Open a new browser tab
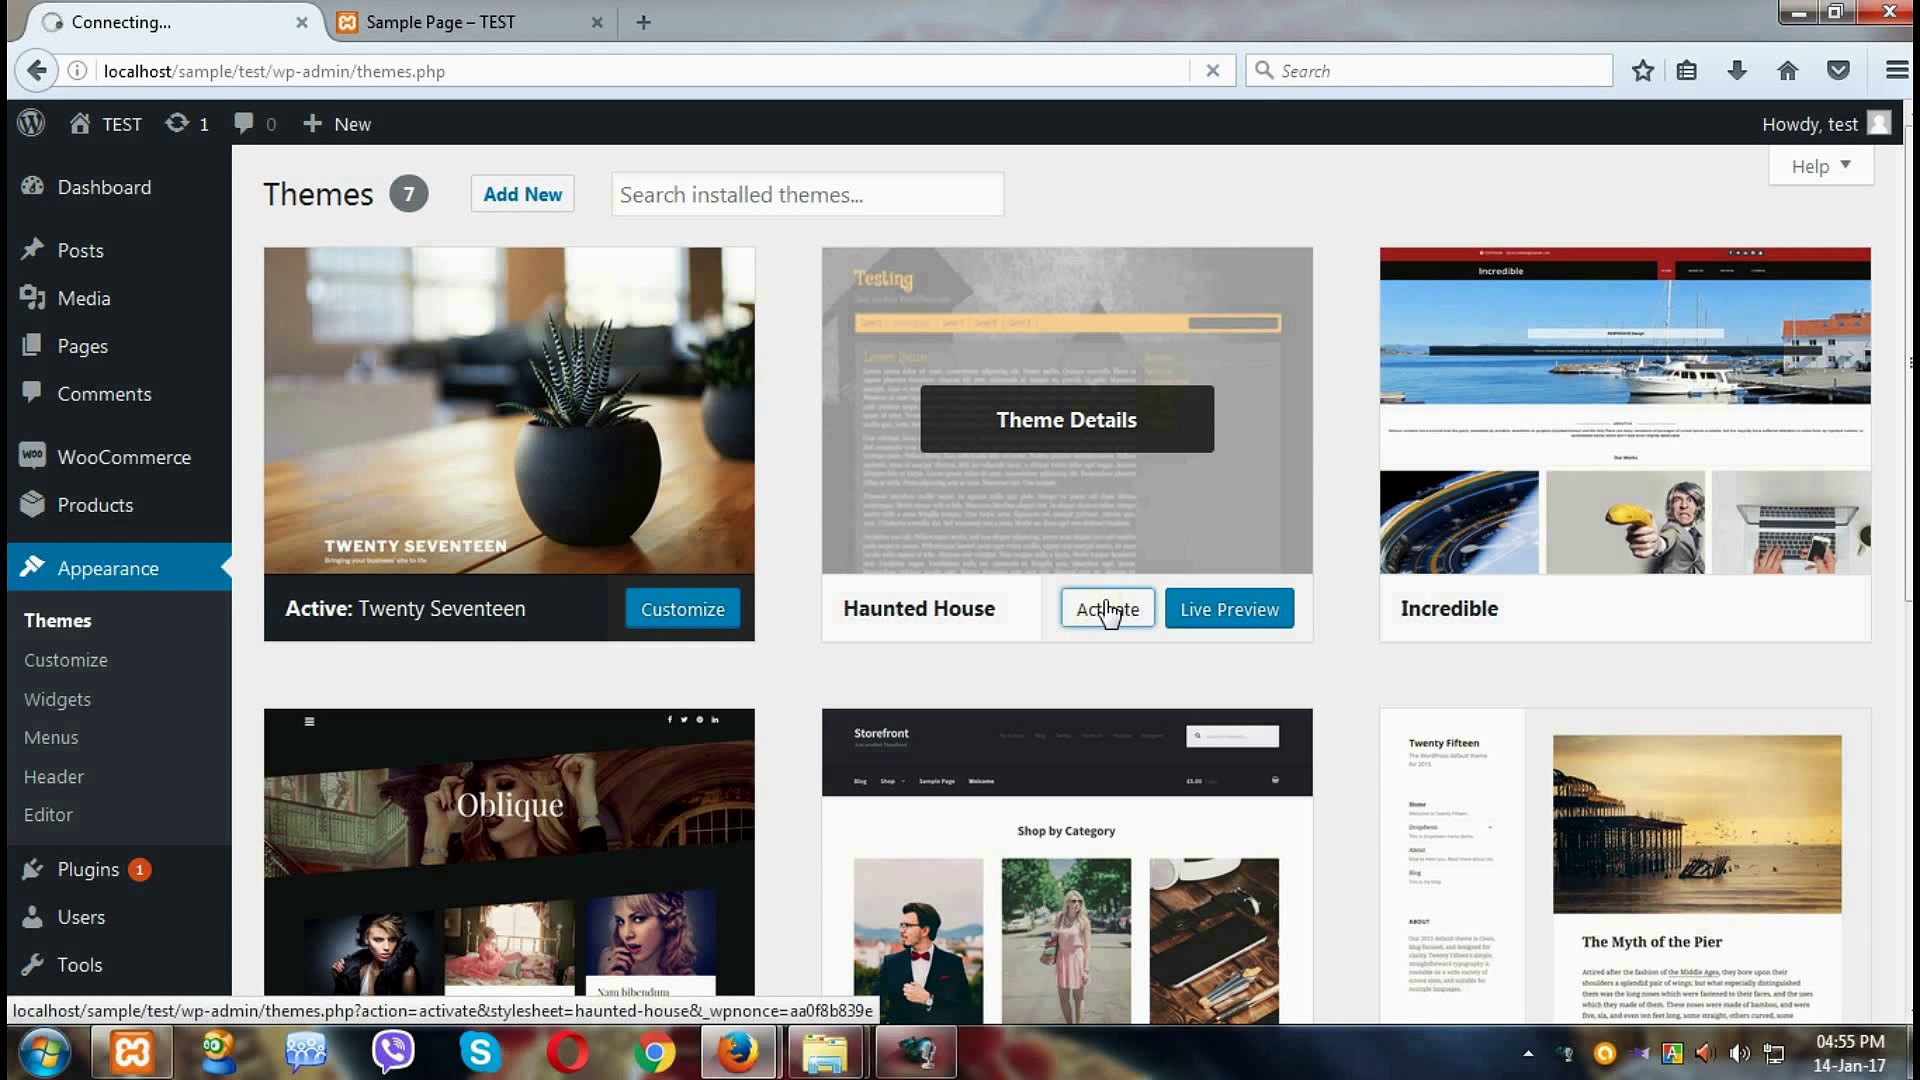 [643, 22]
